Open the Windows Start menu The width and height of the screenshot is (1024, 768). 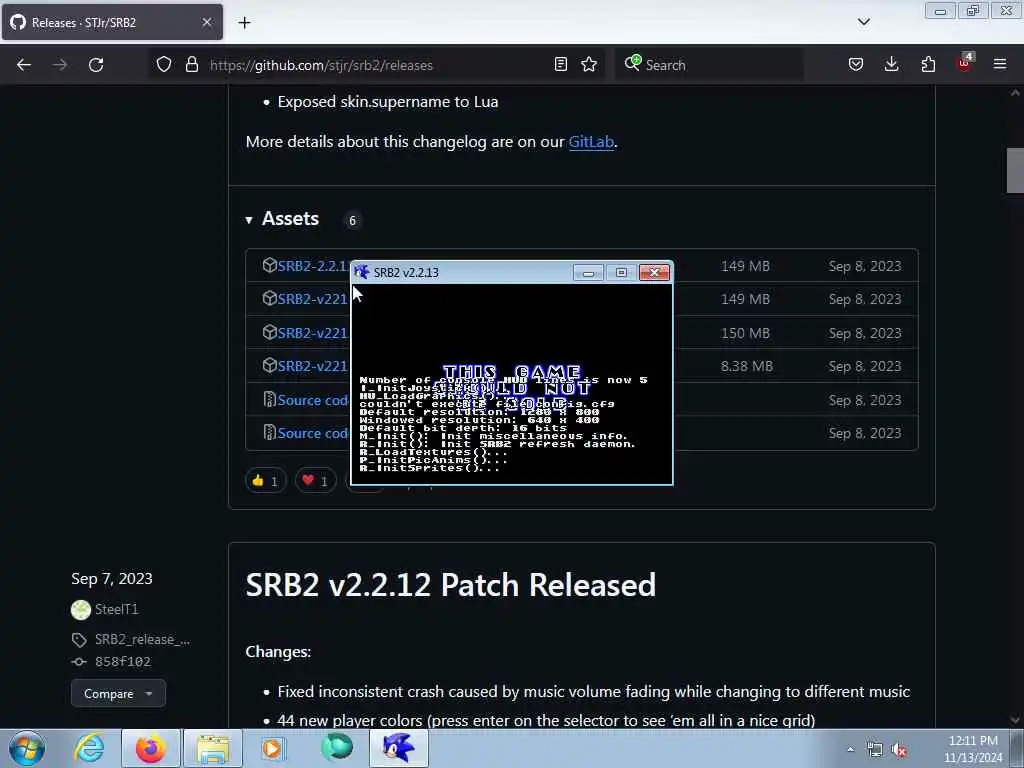pos(27,748)
